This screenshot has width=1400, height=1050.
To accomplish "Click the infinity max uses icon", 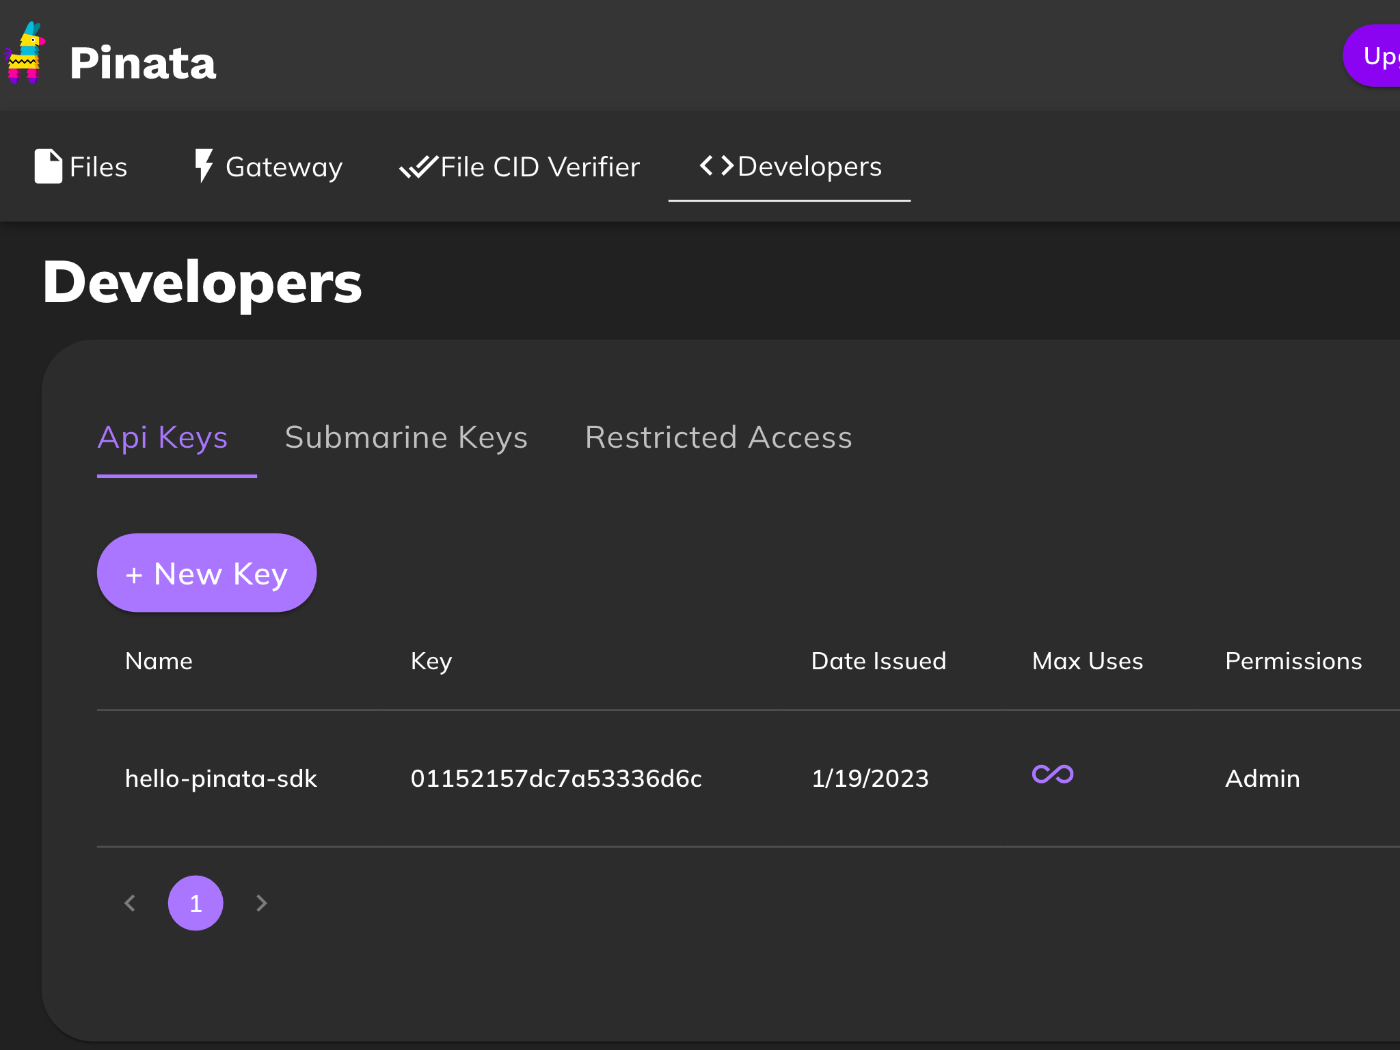I will (1053, 774).
